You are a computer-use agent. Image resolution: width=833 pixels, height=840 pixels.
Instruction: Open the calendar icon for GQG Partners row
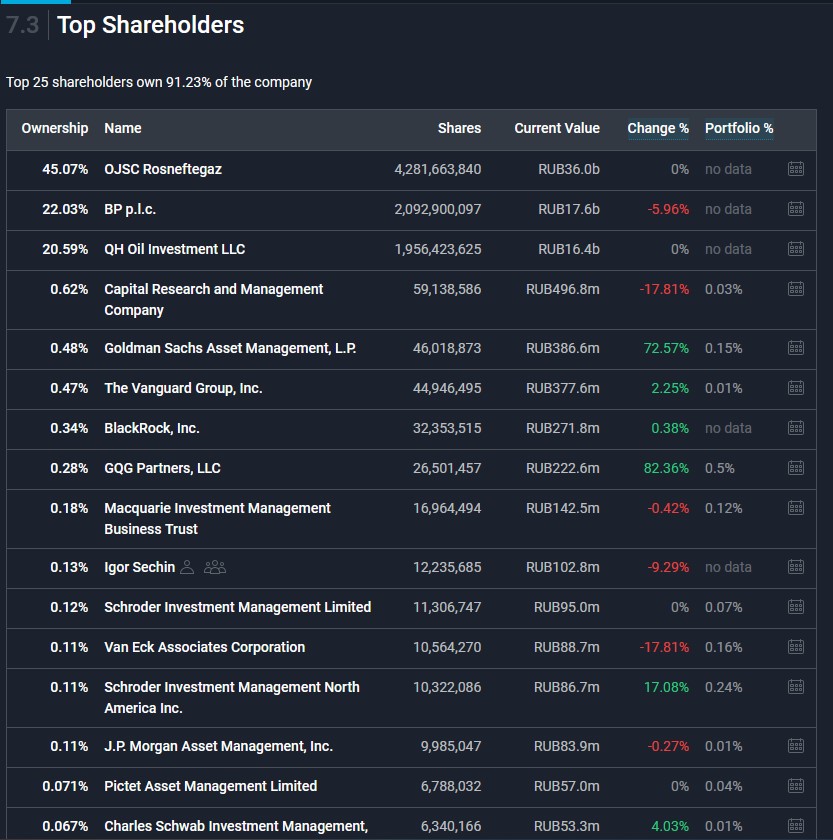(796, 468)
